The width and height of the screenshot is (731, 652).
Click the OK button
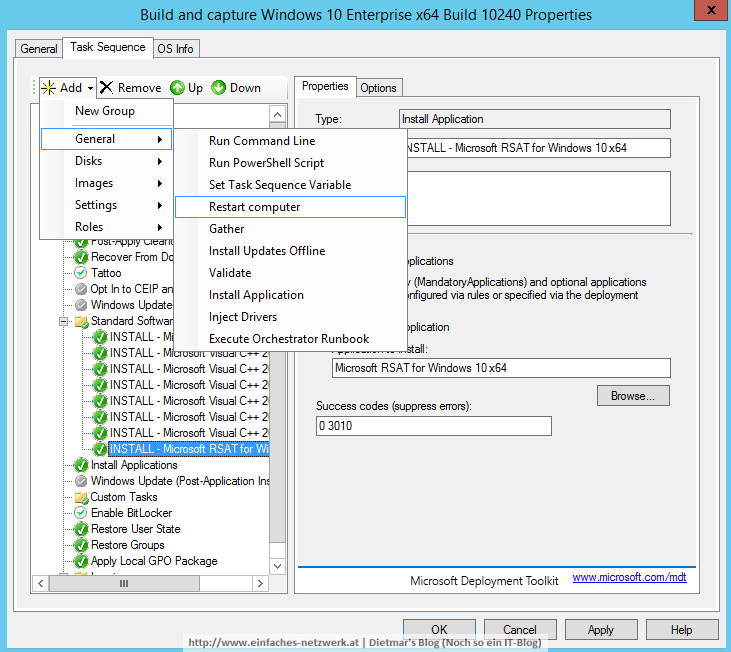439,630
